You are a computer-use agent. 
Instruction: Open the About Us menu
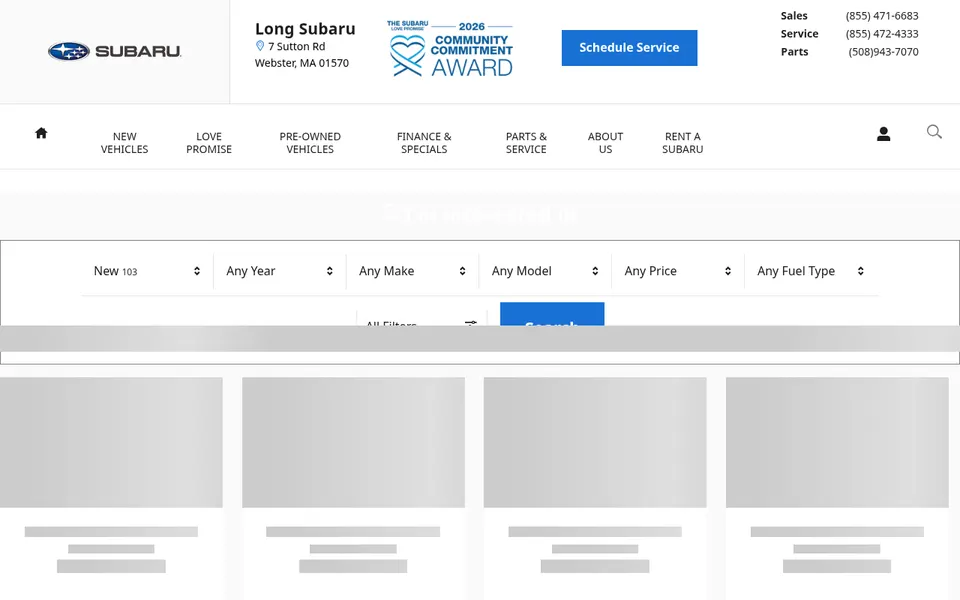[605, 143]
